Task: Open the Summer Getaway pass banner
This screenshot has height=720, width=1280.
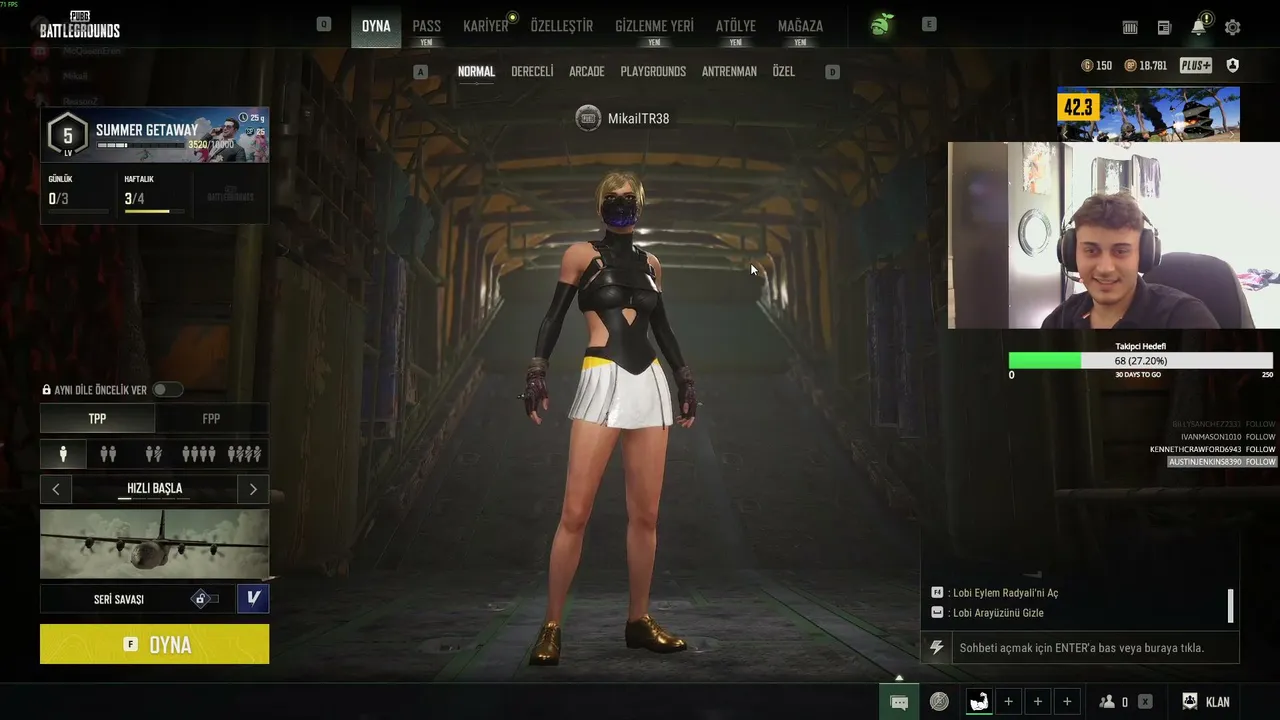Action: tap(154, 134)
